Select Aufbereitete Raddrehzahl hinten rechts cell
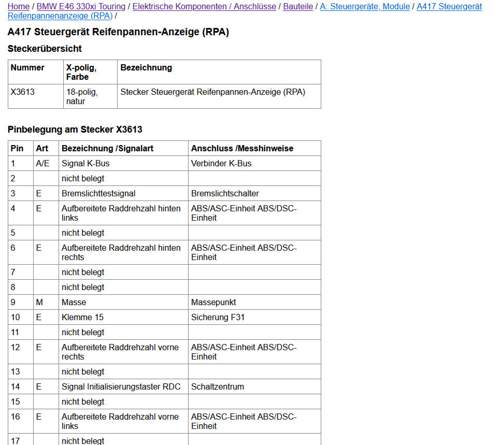The height and width of the screenshot is (445, 500). pyautogui.click(x=123, y=252)
